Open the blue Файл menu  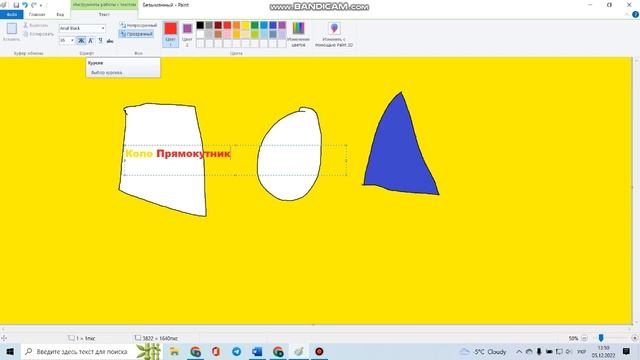point(12,14)
